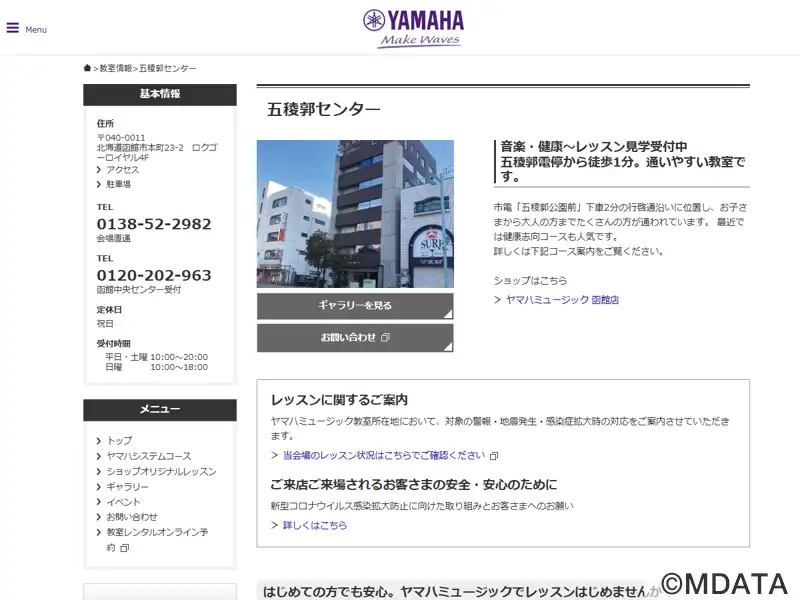This screenshot has height=600, width=800.
Task: Click the レッスンに関するご案内 heading
Action: (339, 399)
